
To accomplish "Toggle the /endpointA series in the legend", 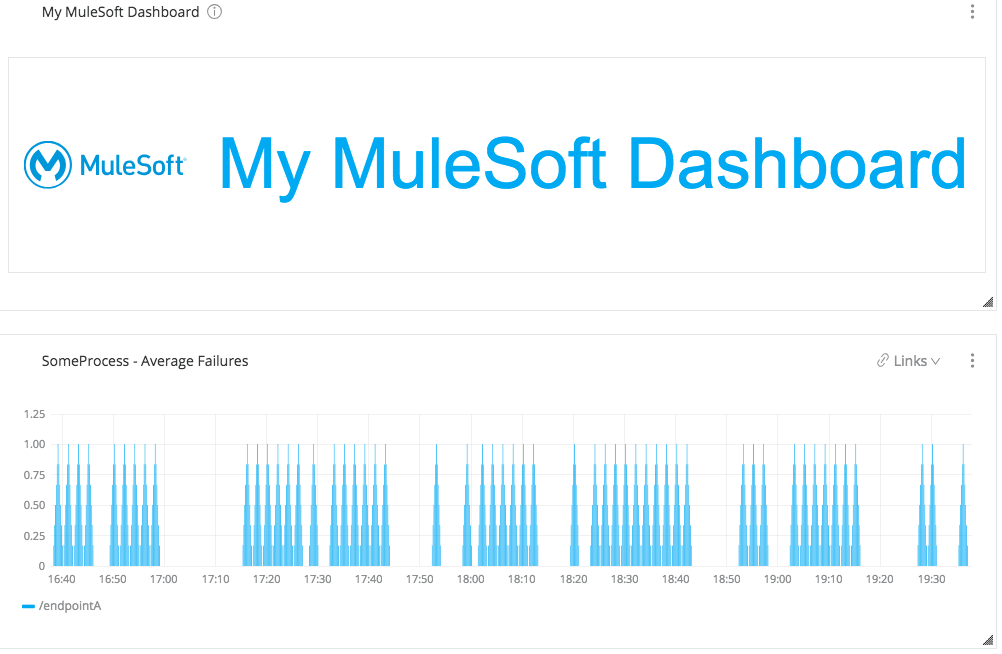I will tap(70, 605).
